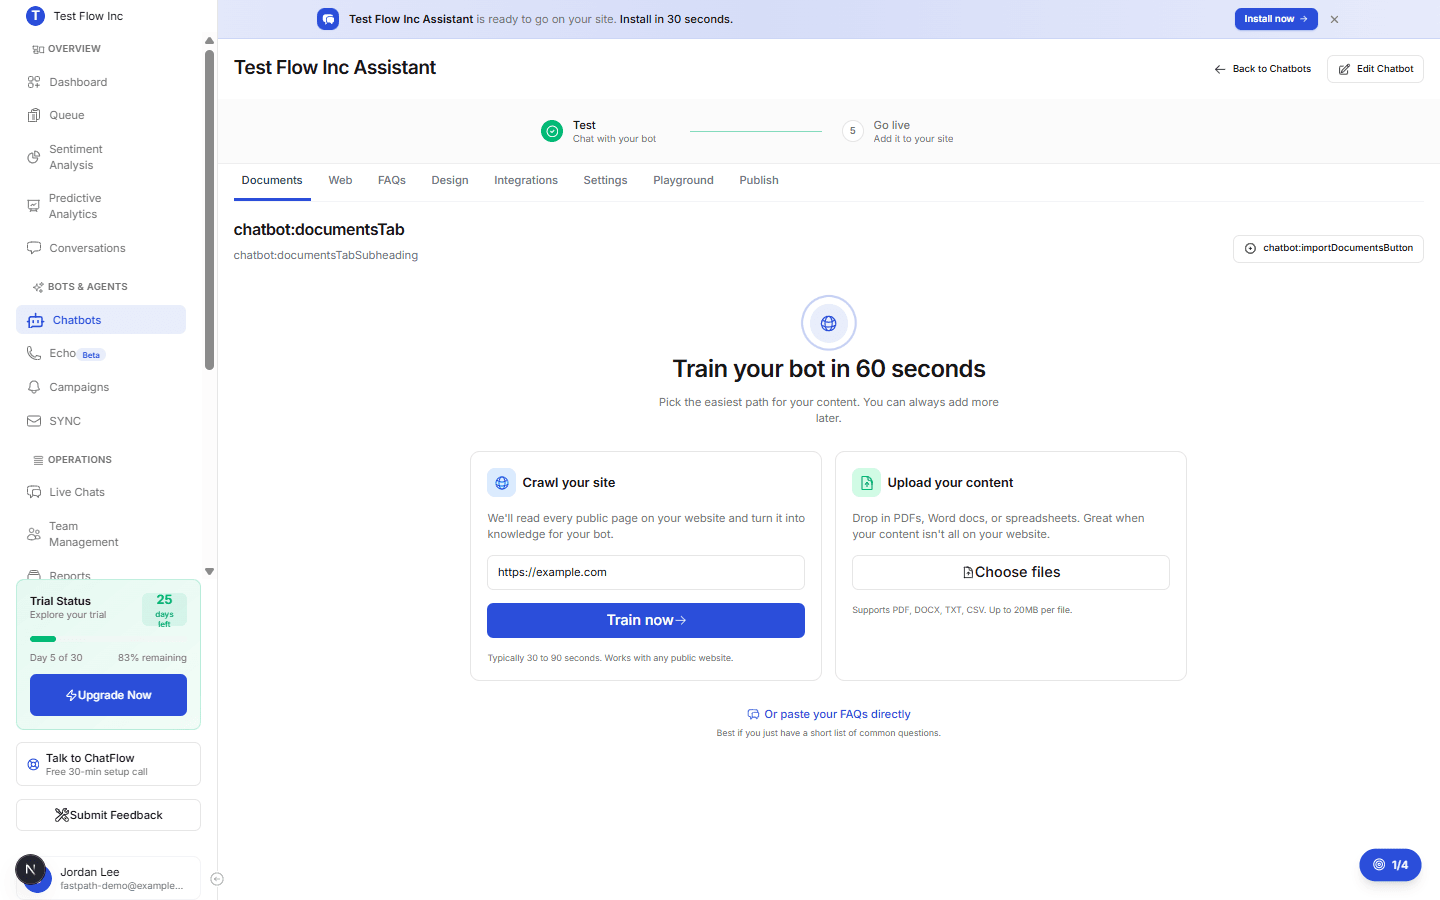Click the BOTS & AGENTS section header

pyautogui.click(x=87, y=287)
